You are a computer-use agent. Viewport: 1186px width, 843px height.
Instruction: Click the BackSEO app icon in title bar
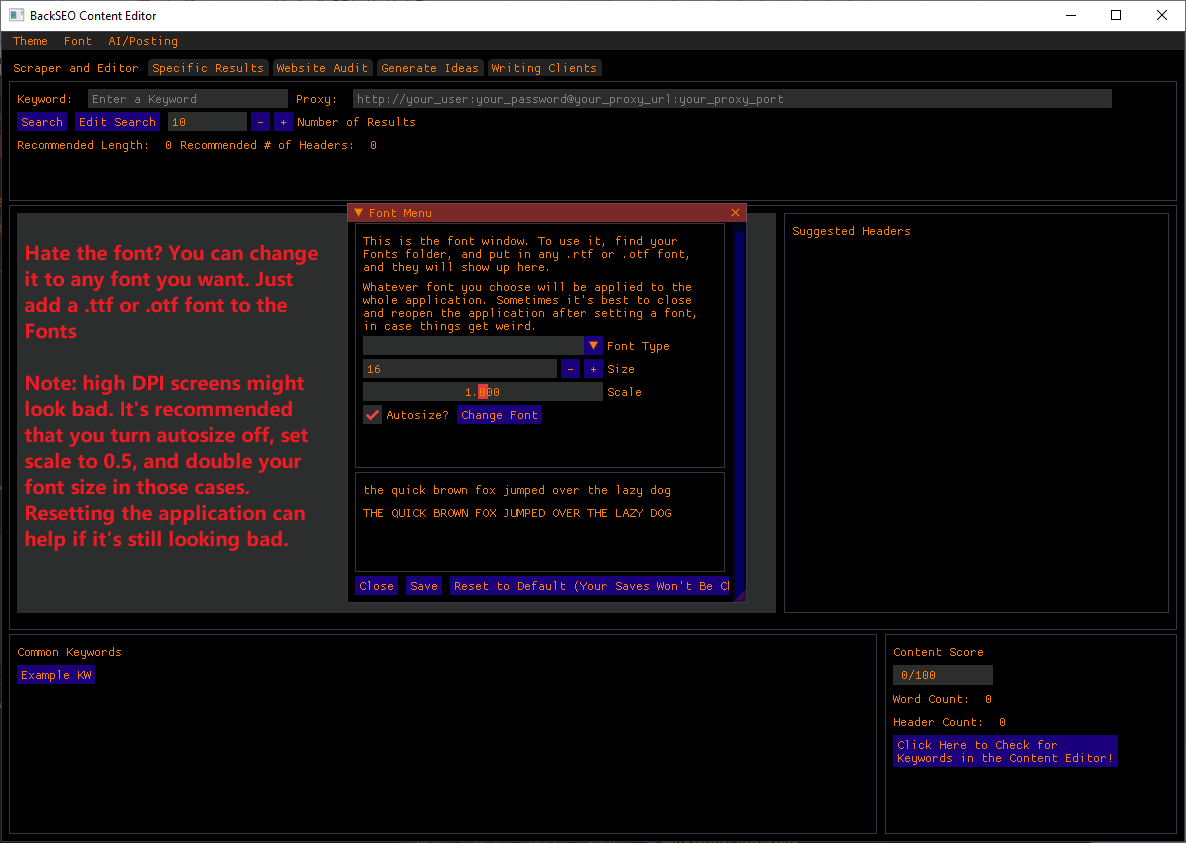[x=17, y=15]
